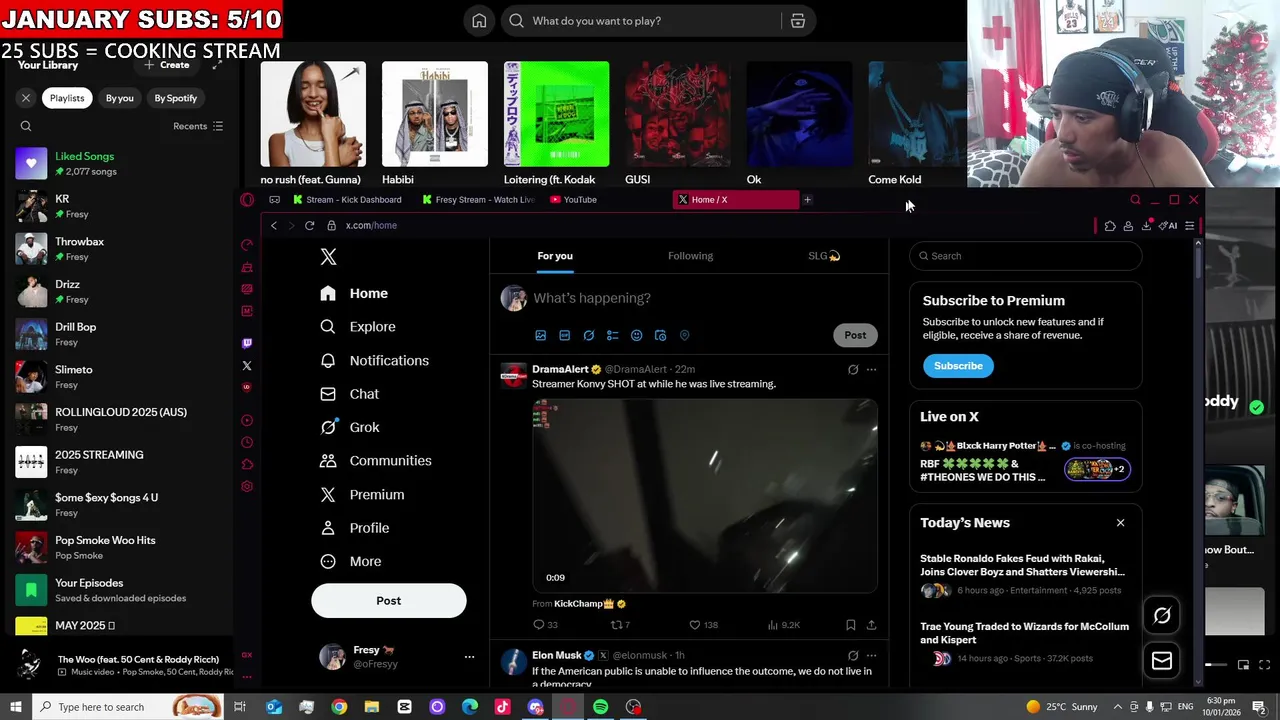The image size is (1280, 720).
Task: Click the grey Post button in composer
Action: coord(855,335)
